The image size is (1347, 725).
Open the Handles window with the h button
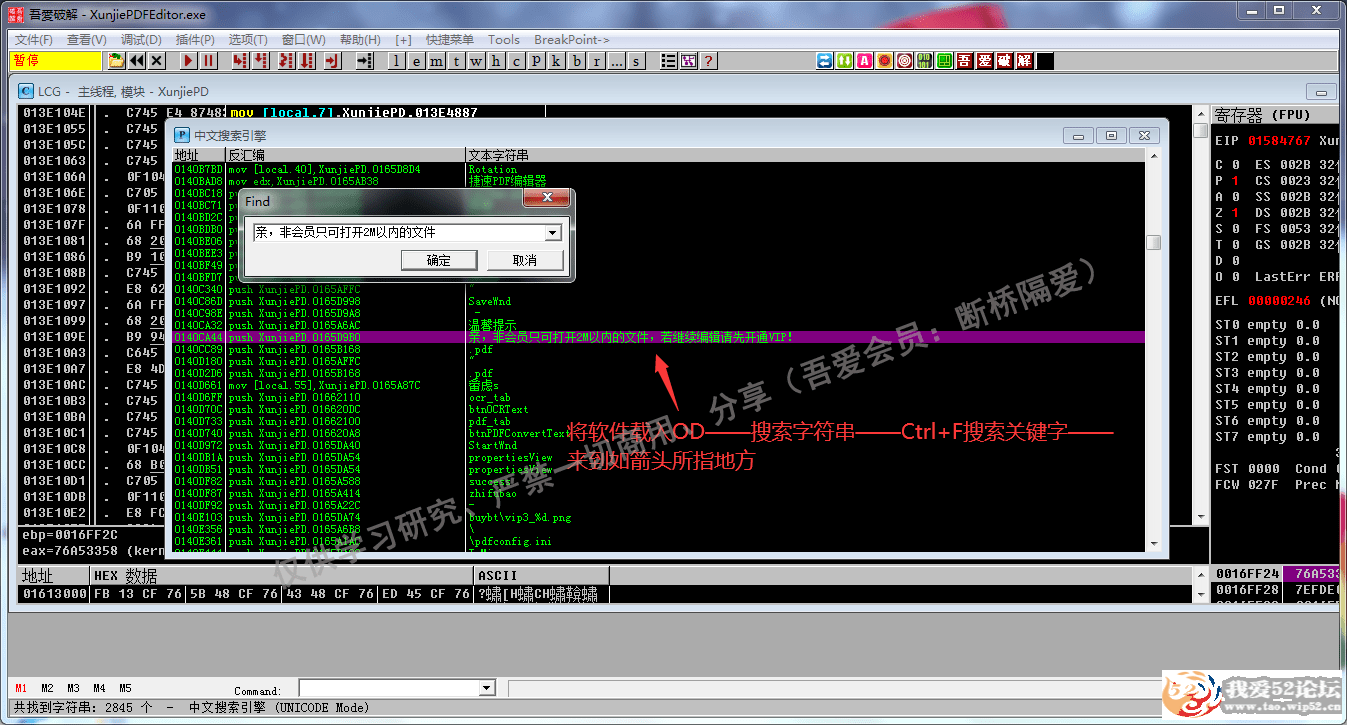click(496, 61)
